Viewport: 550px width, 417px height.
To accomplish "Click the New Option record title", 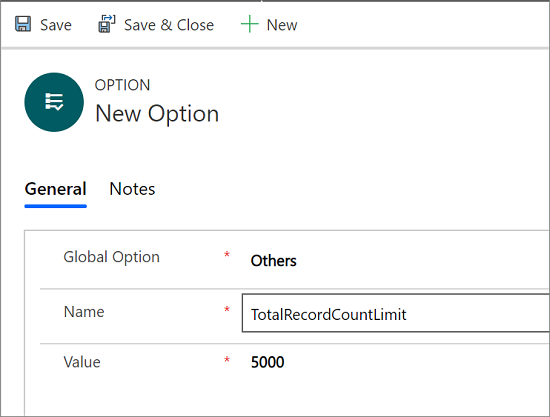I will point(157,114).
